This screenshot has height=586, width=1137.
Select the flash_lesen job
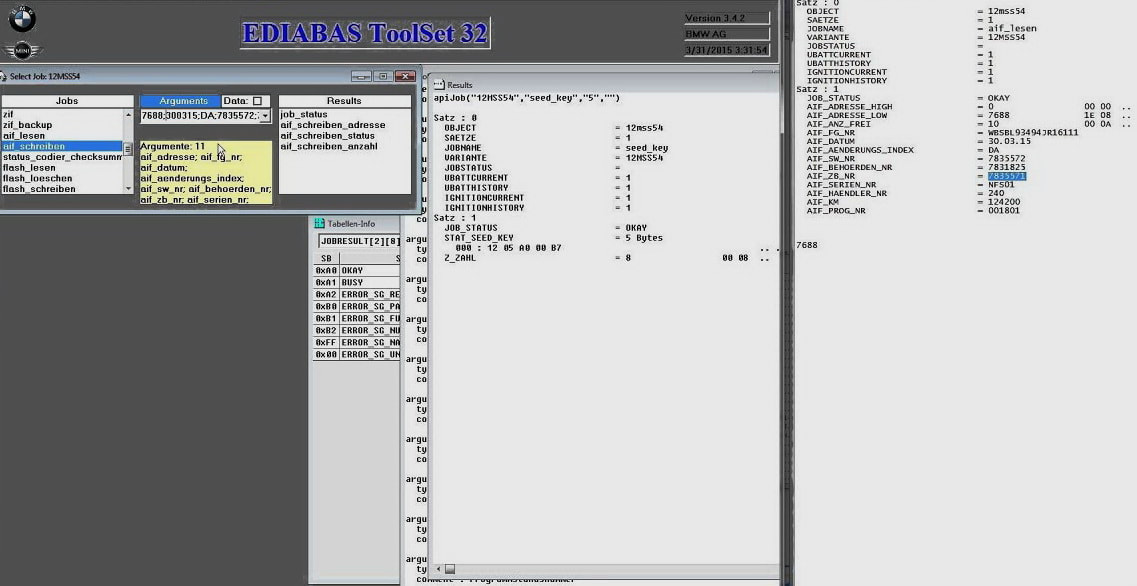[62, 168]
